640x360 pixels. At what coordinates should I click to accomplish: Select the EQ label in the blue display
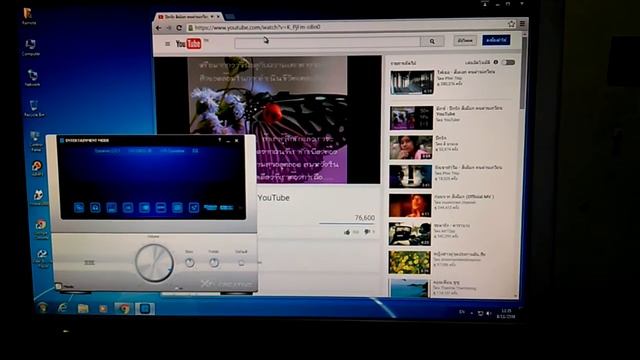pos(195,151)
